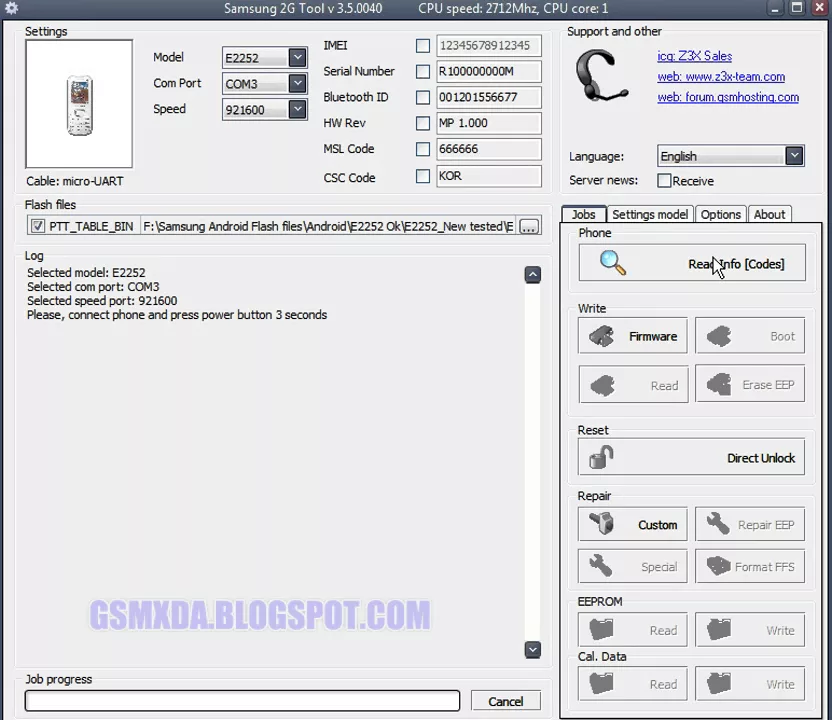The image size is (832, 720).
Task: Click the magnifier icon on Read Info button
Action: point(612,263)
